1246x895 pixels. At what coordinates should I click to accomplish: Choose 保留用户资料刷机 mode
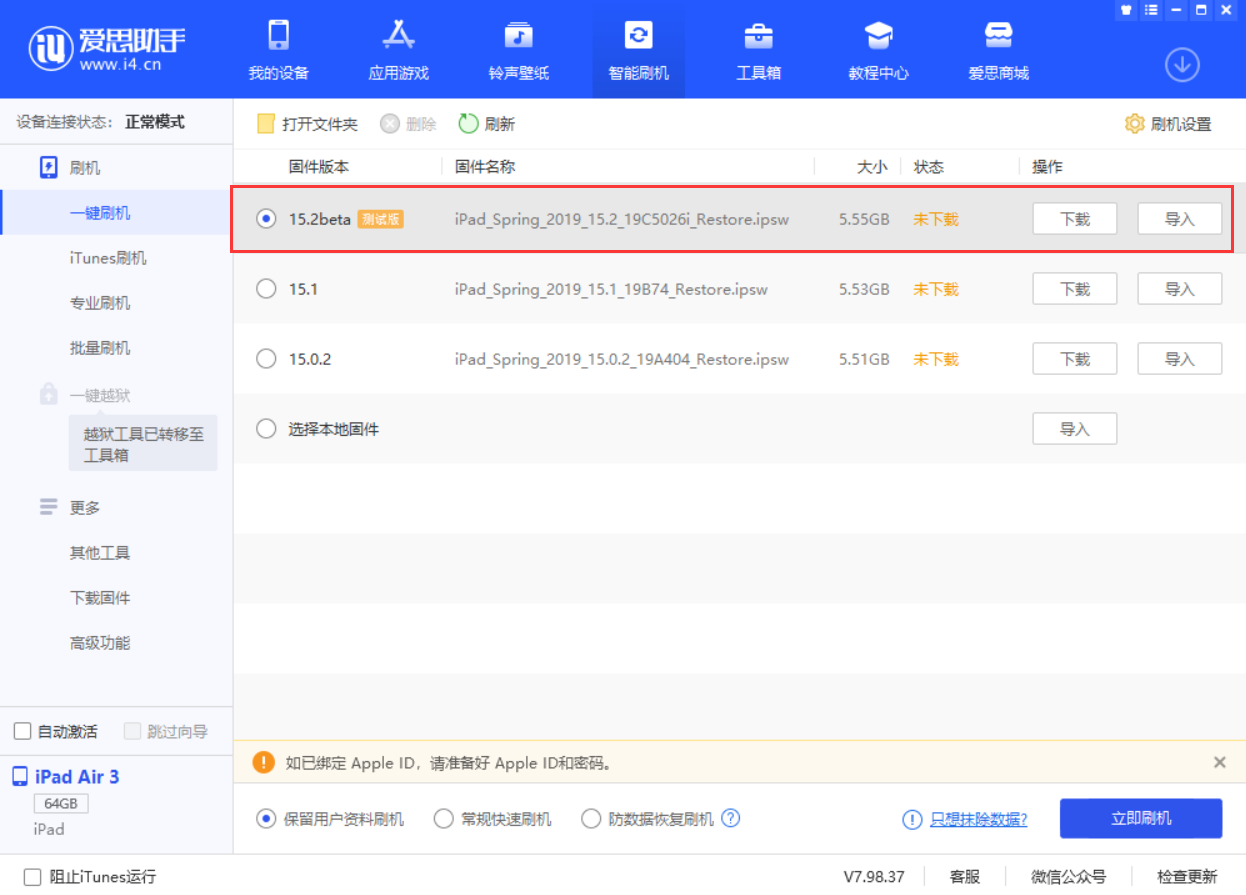(266, 819)
